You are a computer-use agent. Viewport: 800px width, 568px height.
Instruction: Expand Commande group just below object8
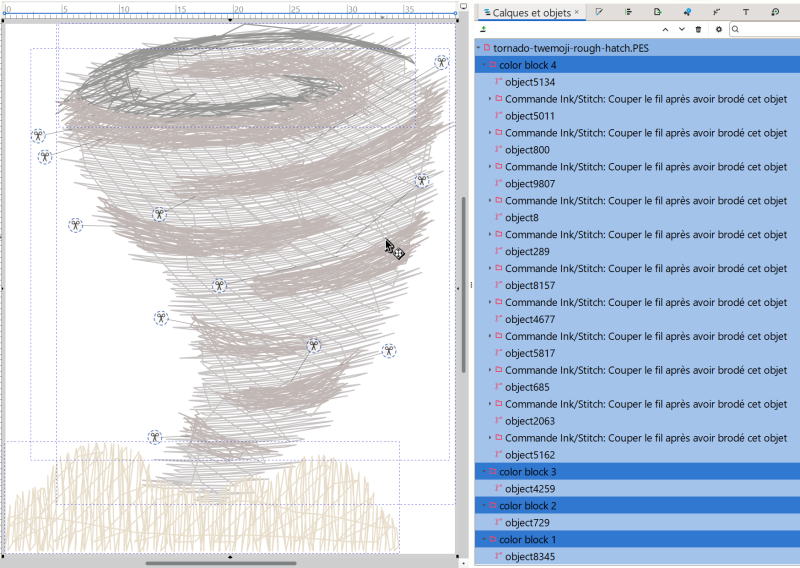coord(490,234)
